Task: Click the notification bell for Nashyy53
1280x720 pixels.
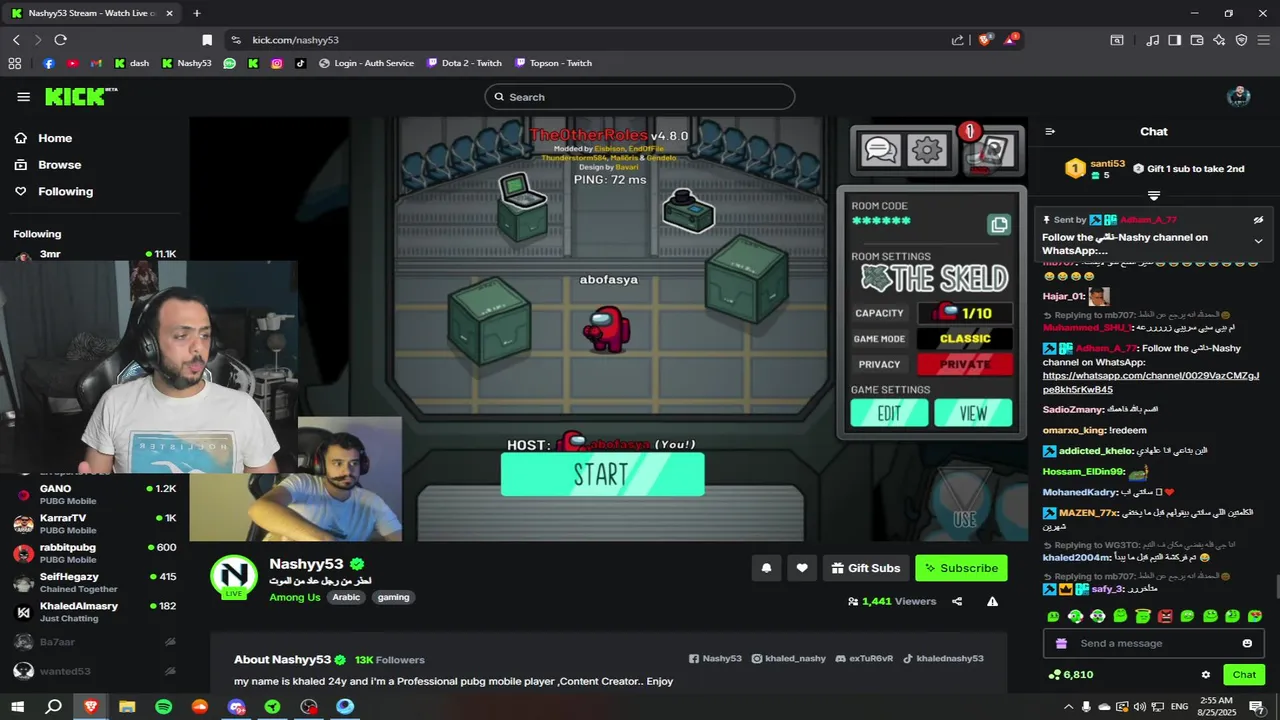Action: [x=766, y=568]
